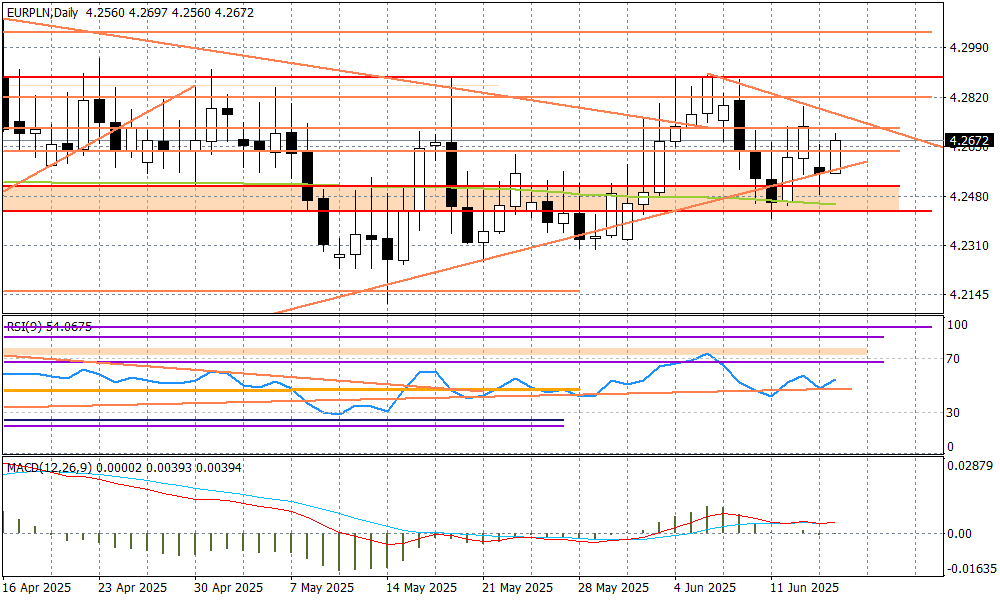
Task: Click the 28 May 2025 date label
Action: (x=614, y=587)
